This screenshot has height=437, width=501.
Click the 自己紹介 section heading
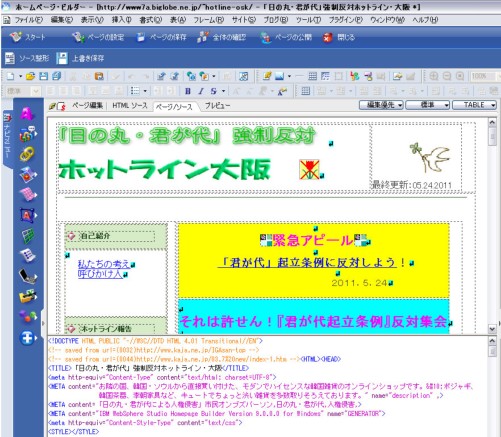point(95,236)
